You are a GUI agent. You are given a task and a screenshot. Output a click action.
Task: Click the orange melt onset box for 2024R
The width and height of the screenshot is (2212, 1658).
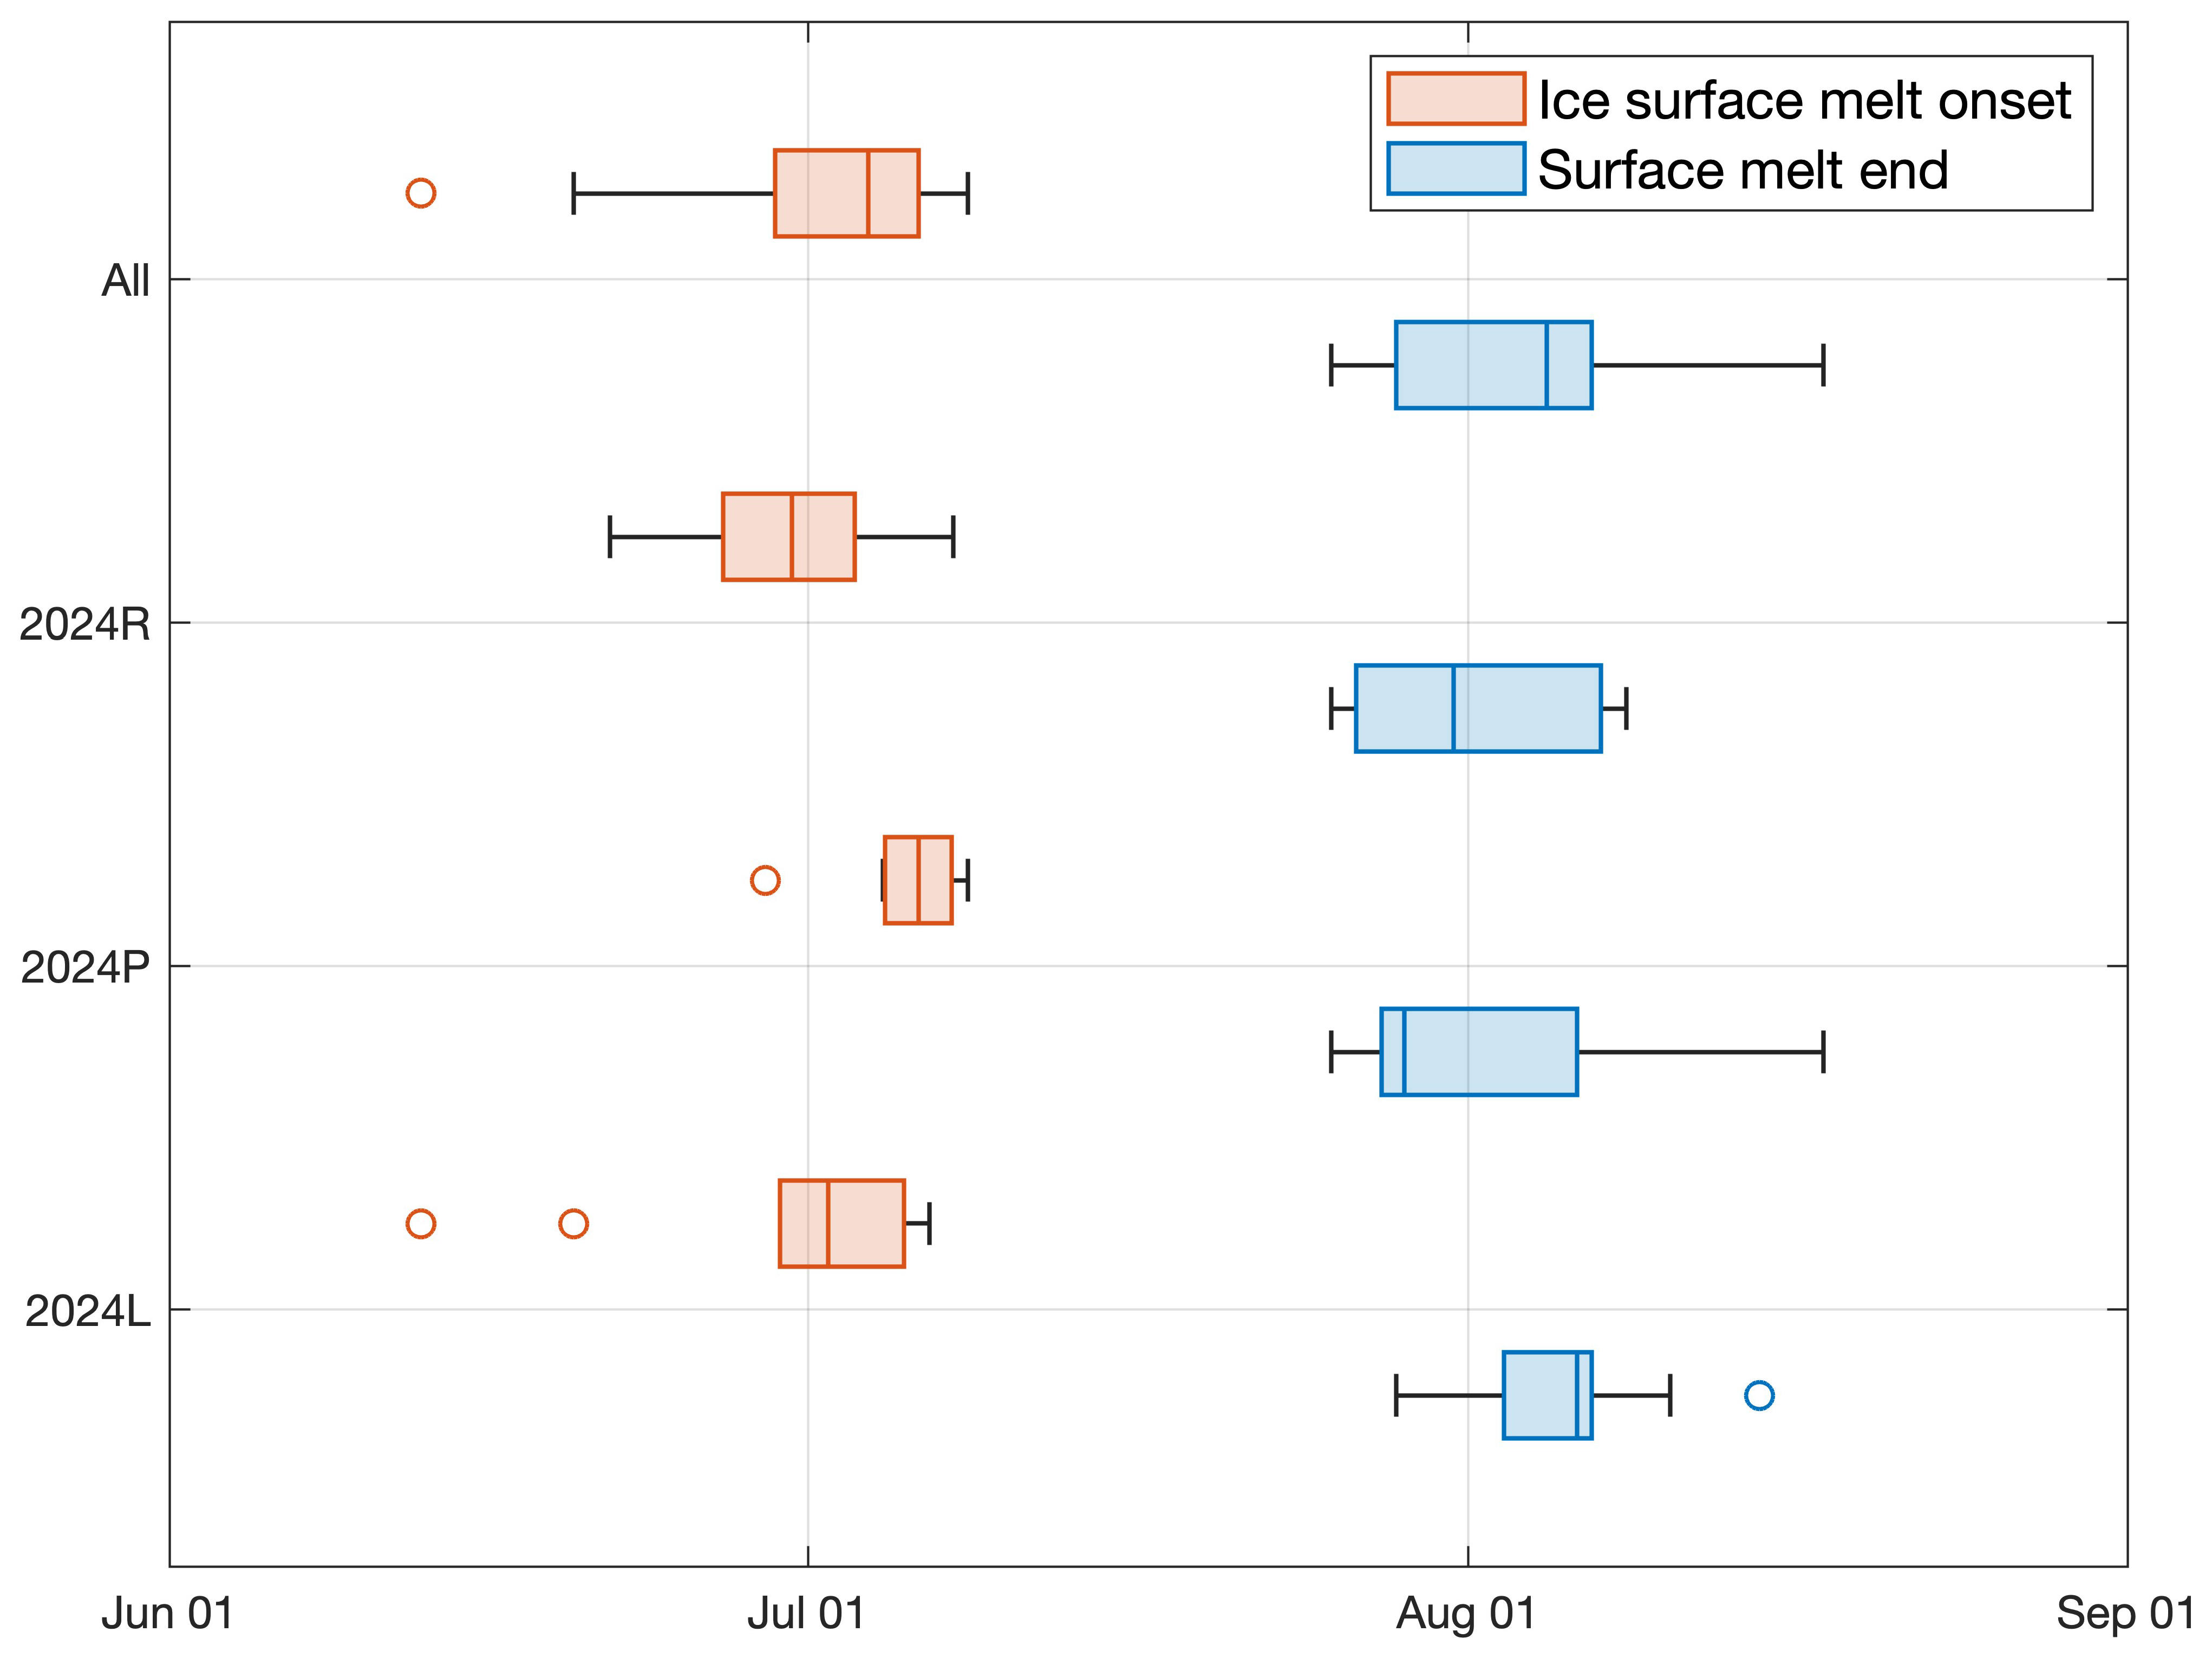click(788, 537)
